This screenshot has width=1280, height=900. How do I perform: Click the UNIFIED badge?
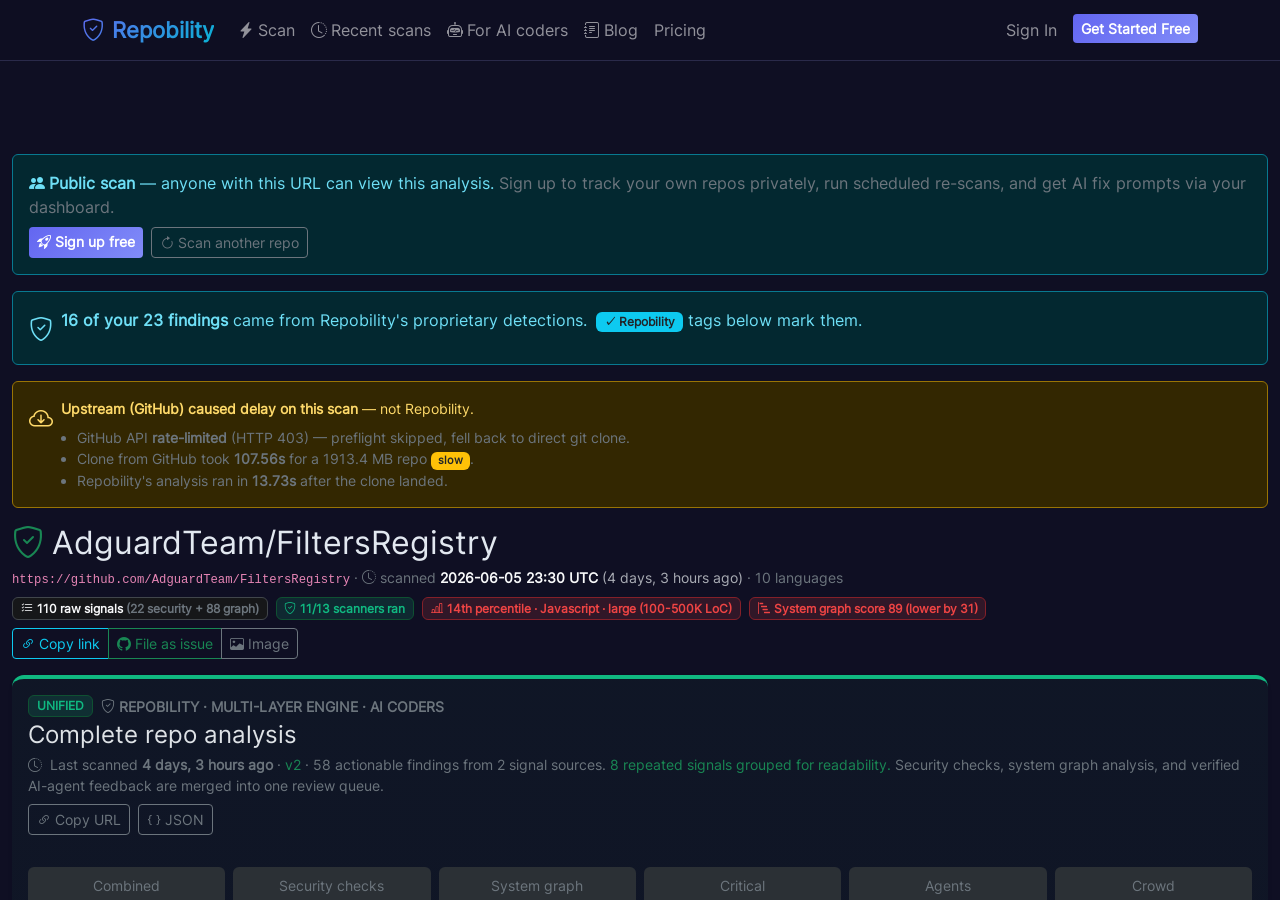pos(60,706)
